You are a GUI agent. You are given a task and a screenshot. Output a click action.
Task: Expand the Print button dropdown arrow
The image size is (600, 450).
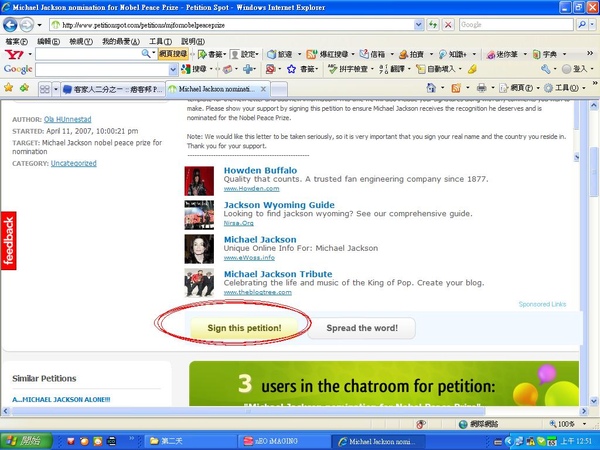[492, 88]
